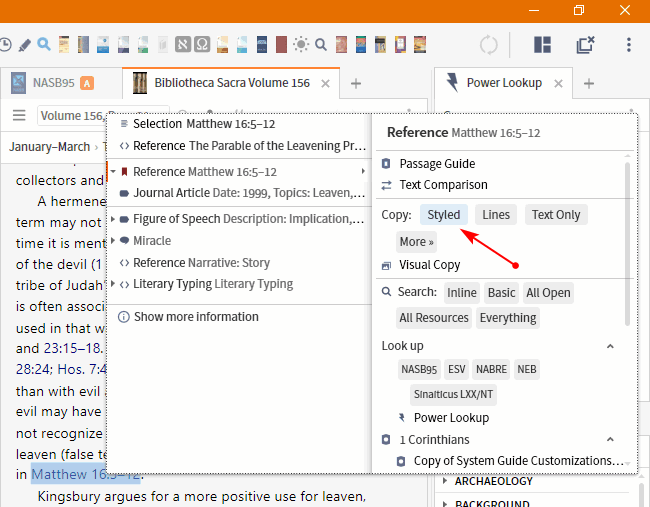Click the circular sync arrows icon

[488, 44]
